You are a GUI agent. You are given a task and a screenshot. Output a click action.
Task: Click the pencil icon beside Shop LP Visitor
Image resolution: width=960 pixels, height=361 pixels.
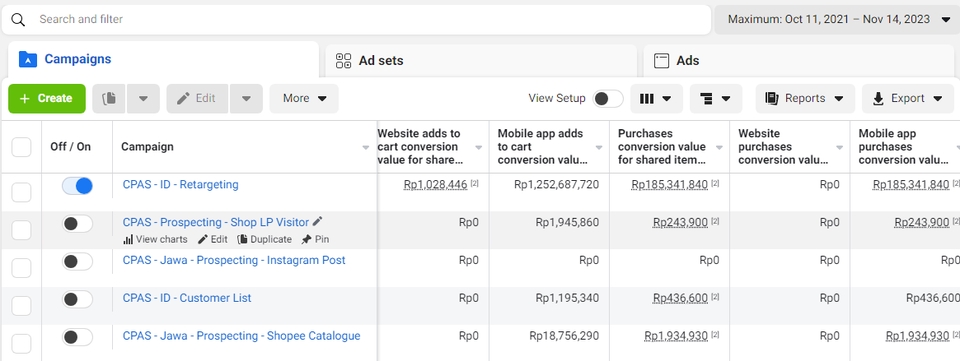(317, 221)
